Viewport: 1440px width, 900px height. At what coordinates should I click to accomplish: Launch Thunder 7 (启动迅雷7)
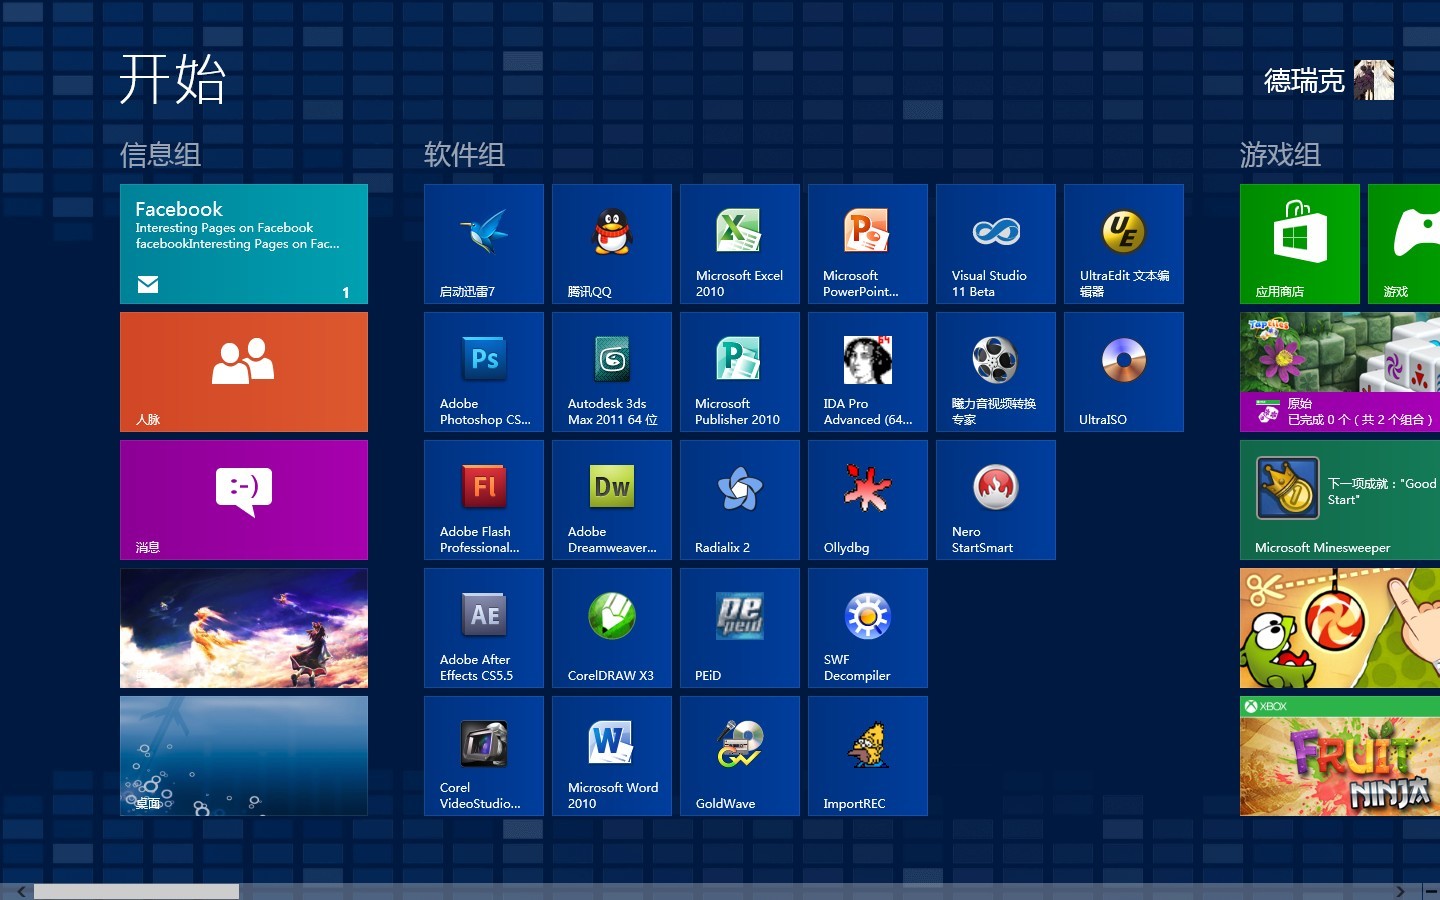tap(484, 244)
